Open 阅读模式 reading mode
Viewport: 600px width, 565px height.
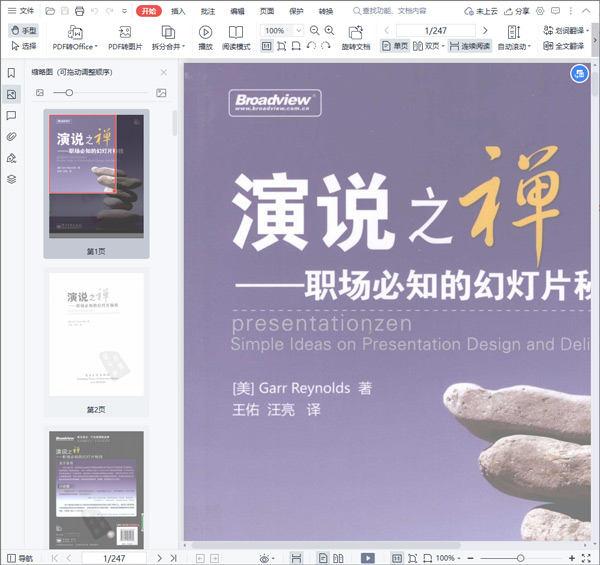pos(236,37)
